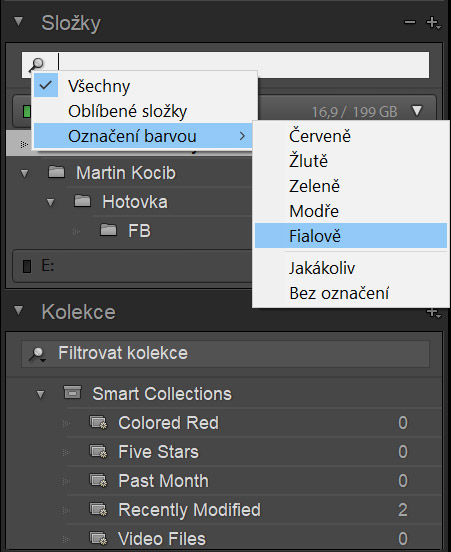Select the Recently Modified collection
451x552 pixels.
(189, 510)
